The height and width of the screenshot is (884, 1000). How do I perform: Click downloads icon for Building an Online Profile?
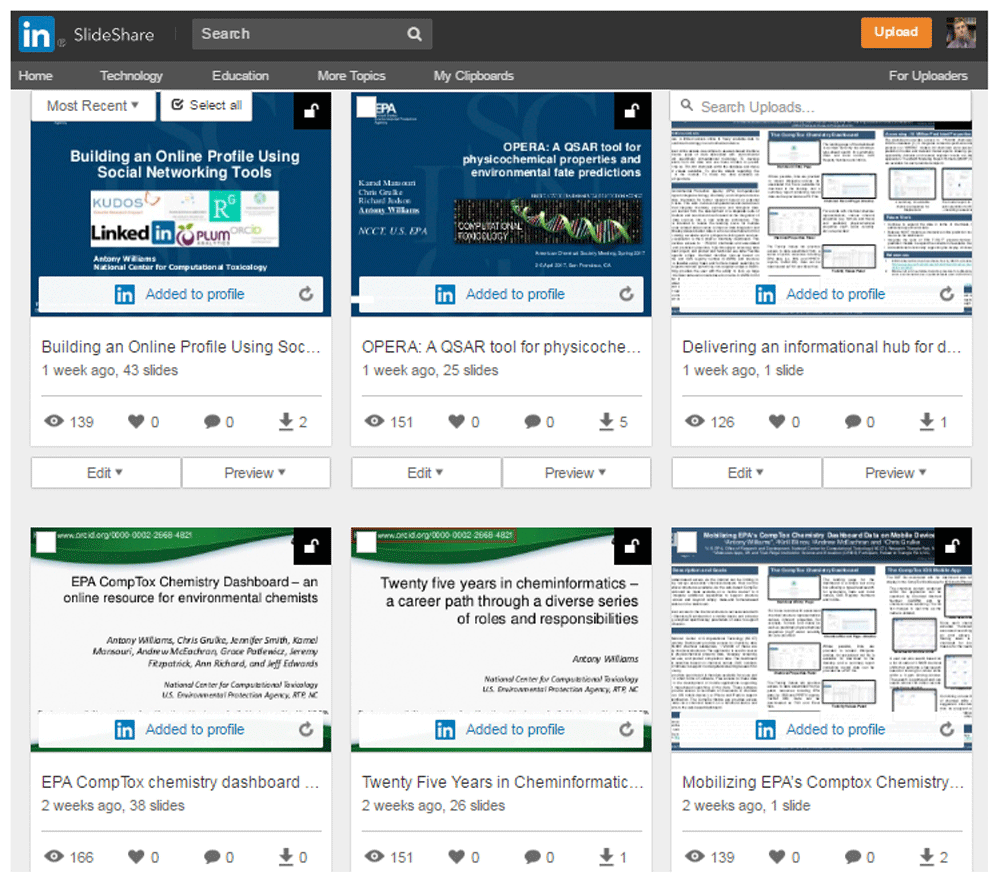tap(286, 421)
